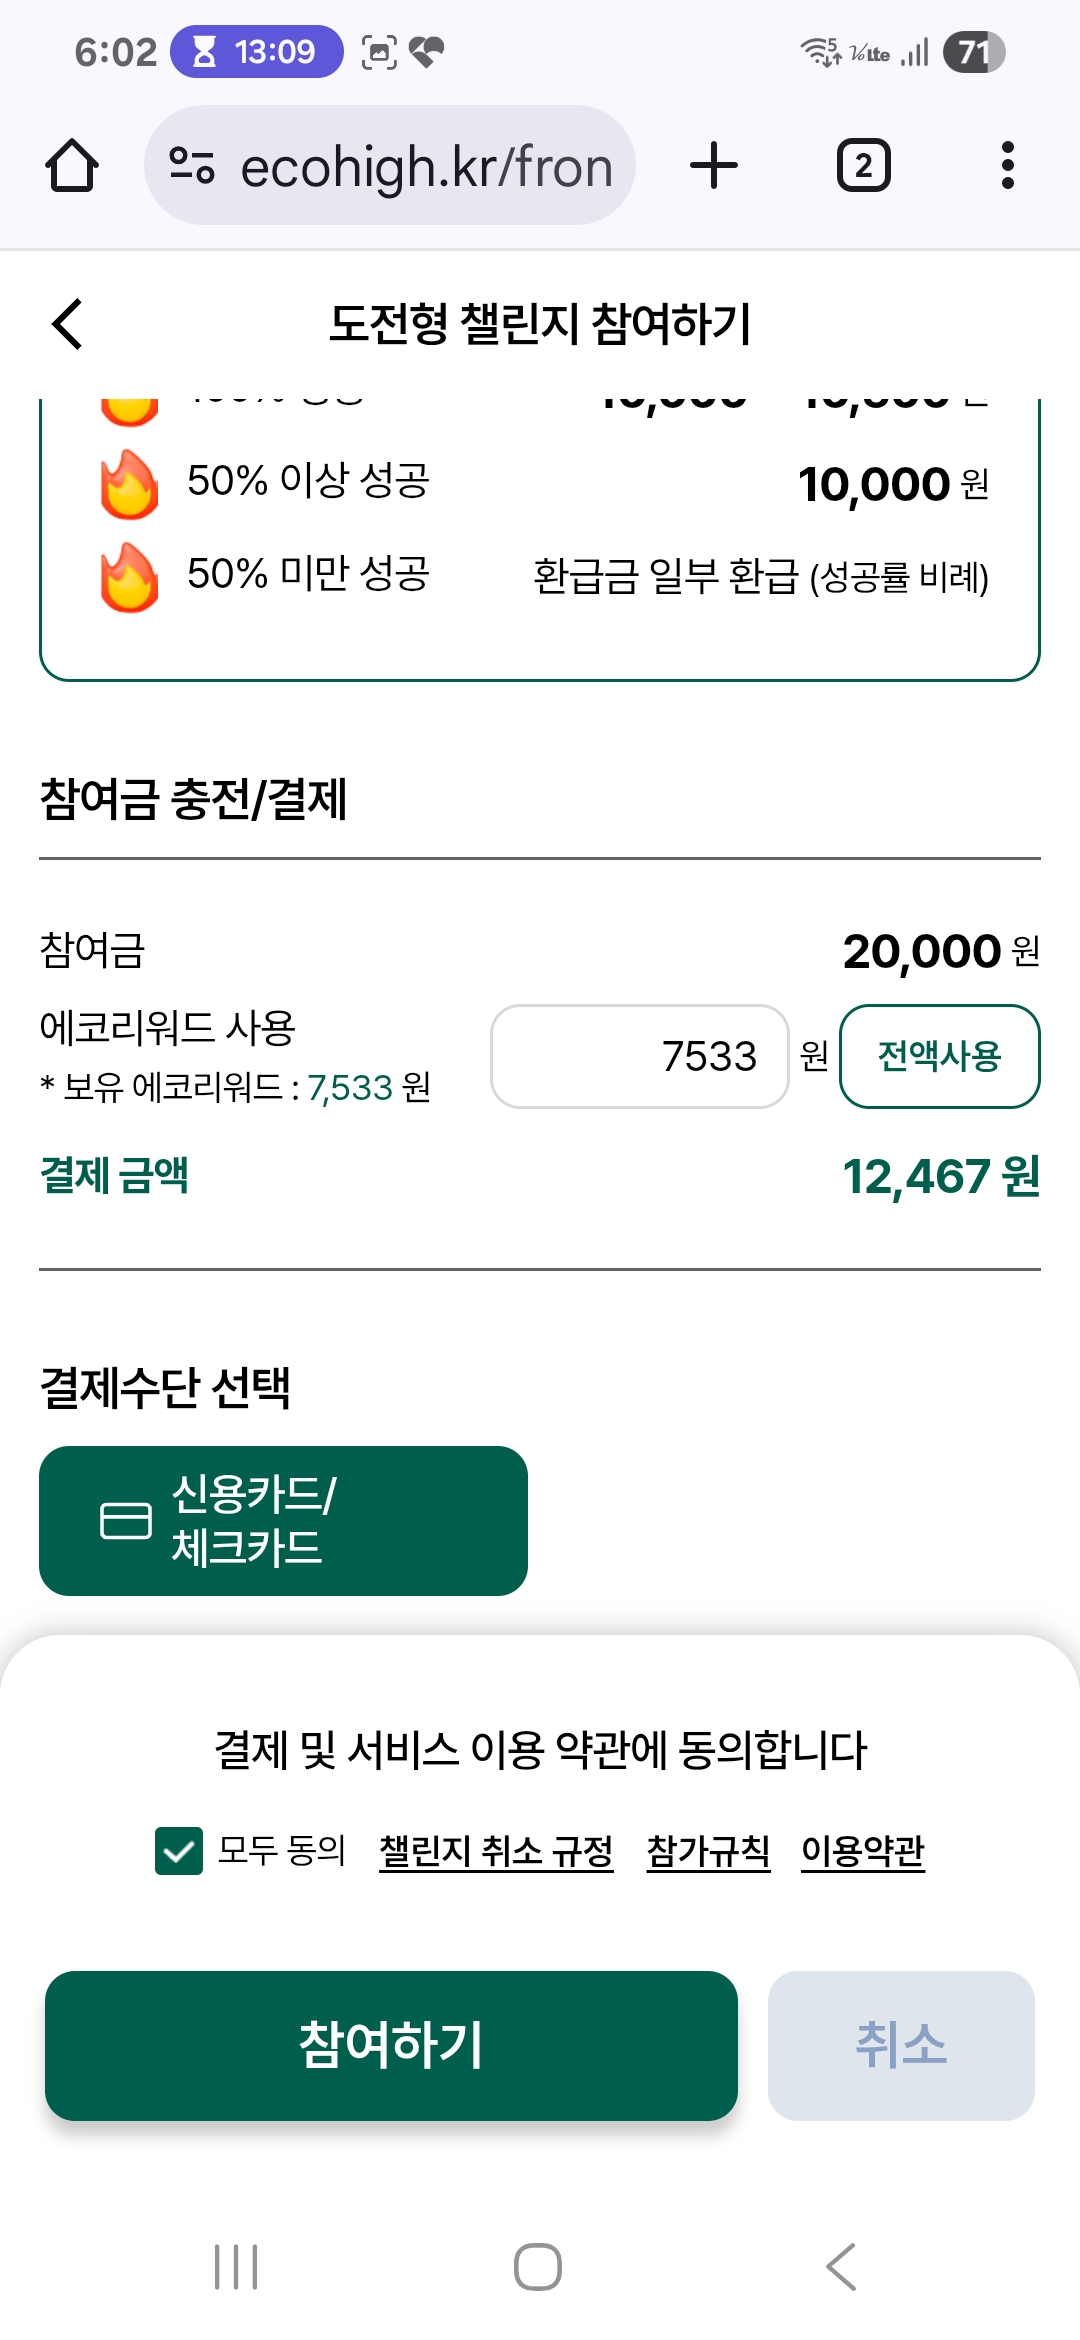The image size is (1080, 2340).
Task: Tap the browser home icon
Action: click(x=72, y=165)
